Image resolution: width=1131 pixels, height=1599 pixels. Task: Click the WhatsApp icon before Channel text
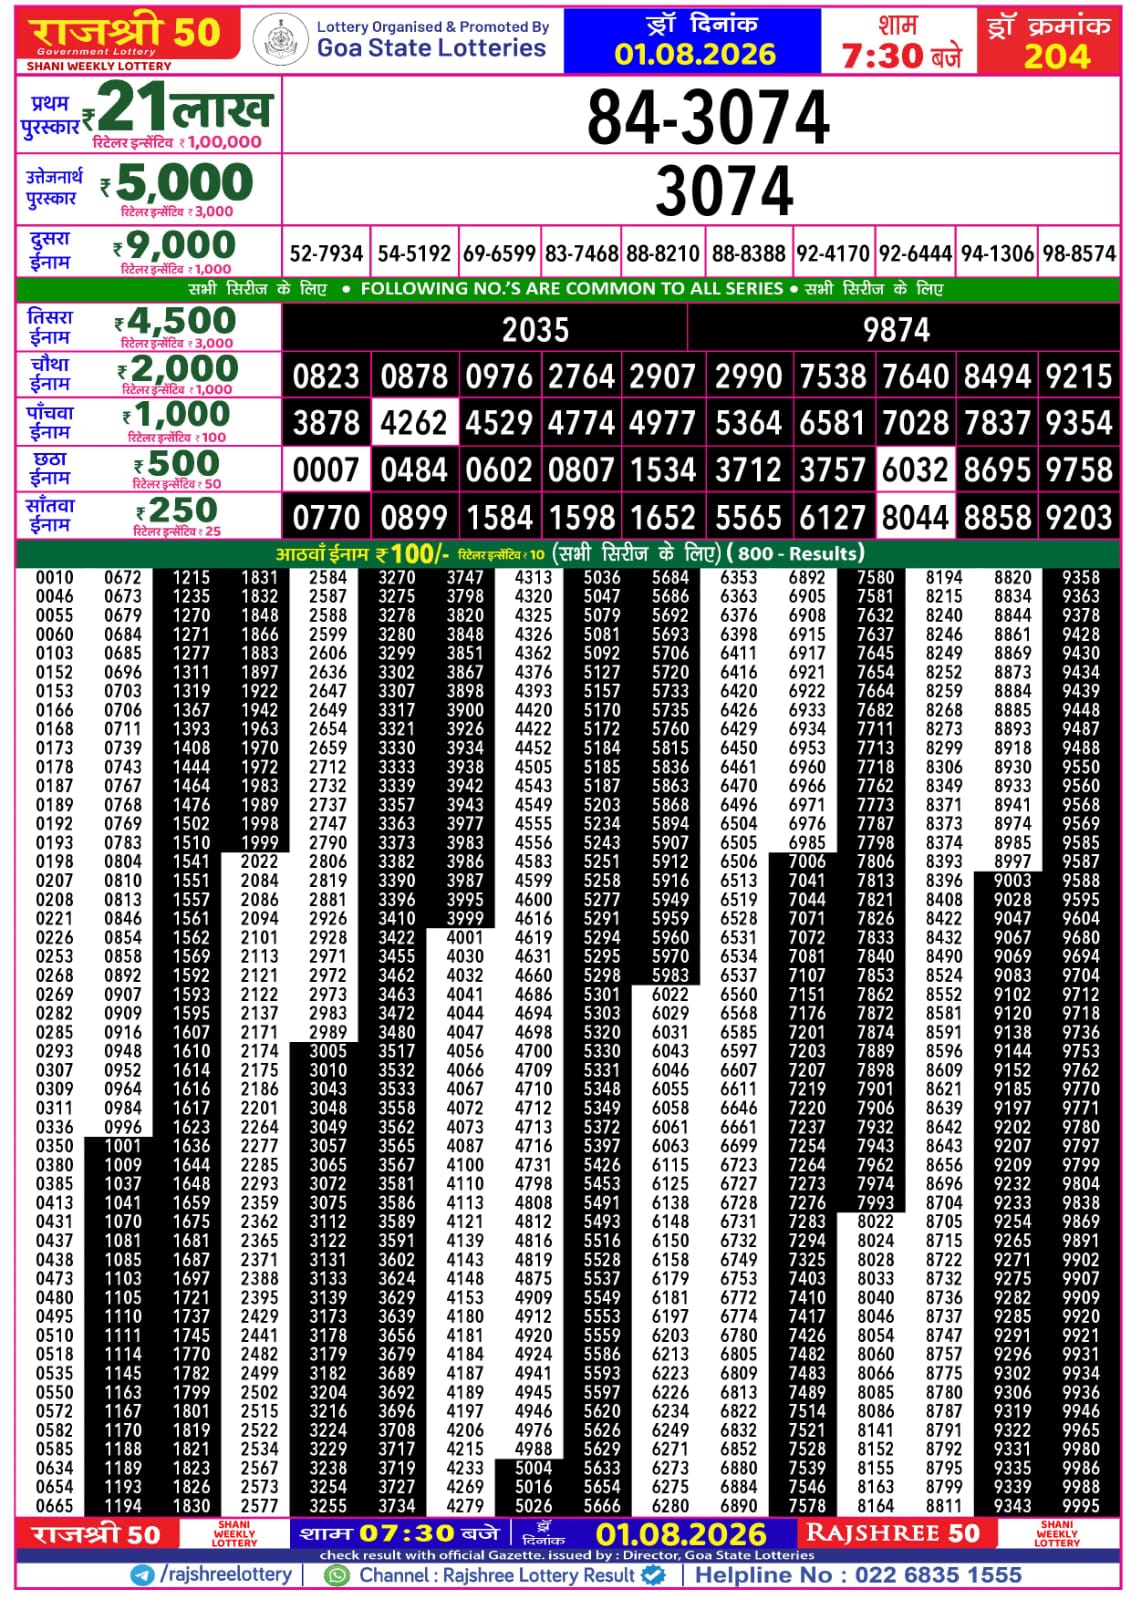(338, 1575)
